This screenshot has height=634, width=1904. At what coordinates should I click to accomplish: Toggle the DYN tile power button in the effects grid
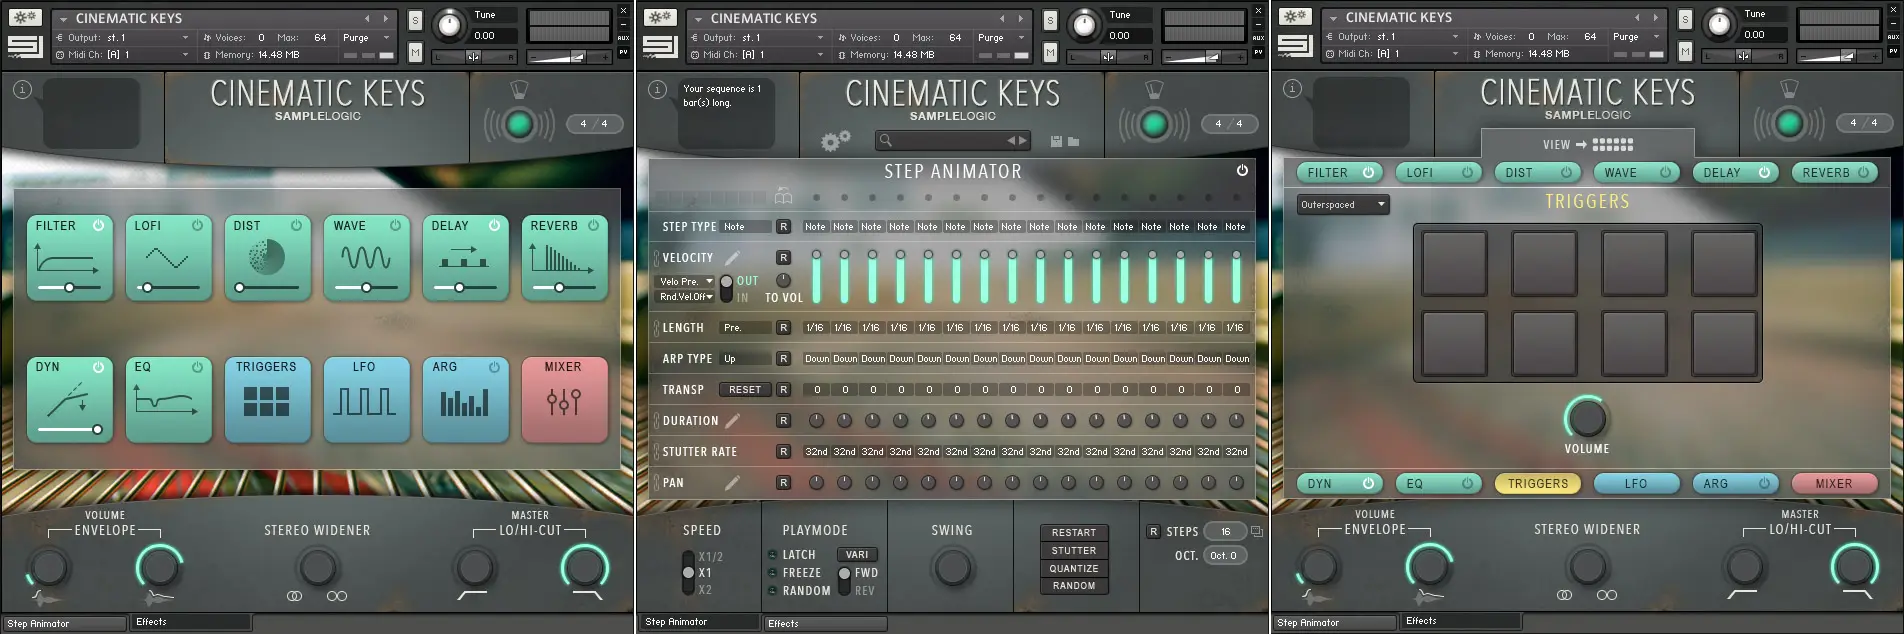[x=98, y=367]
